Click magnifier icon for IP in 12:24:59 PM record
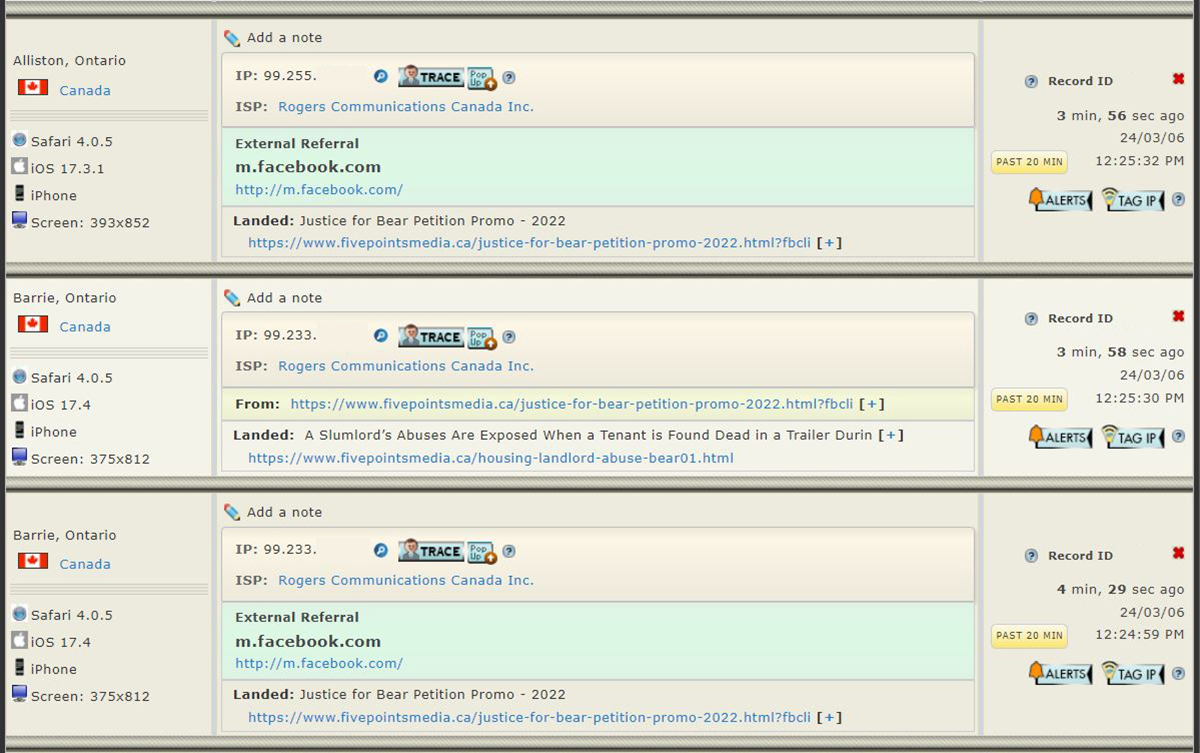Viewport: 1200px width, 753px height. pyautogui.click(x=381, y=551)
